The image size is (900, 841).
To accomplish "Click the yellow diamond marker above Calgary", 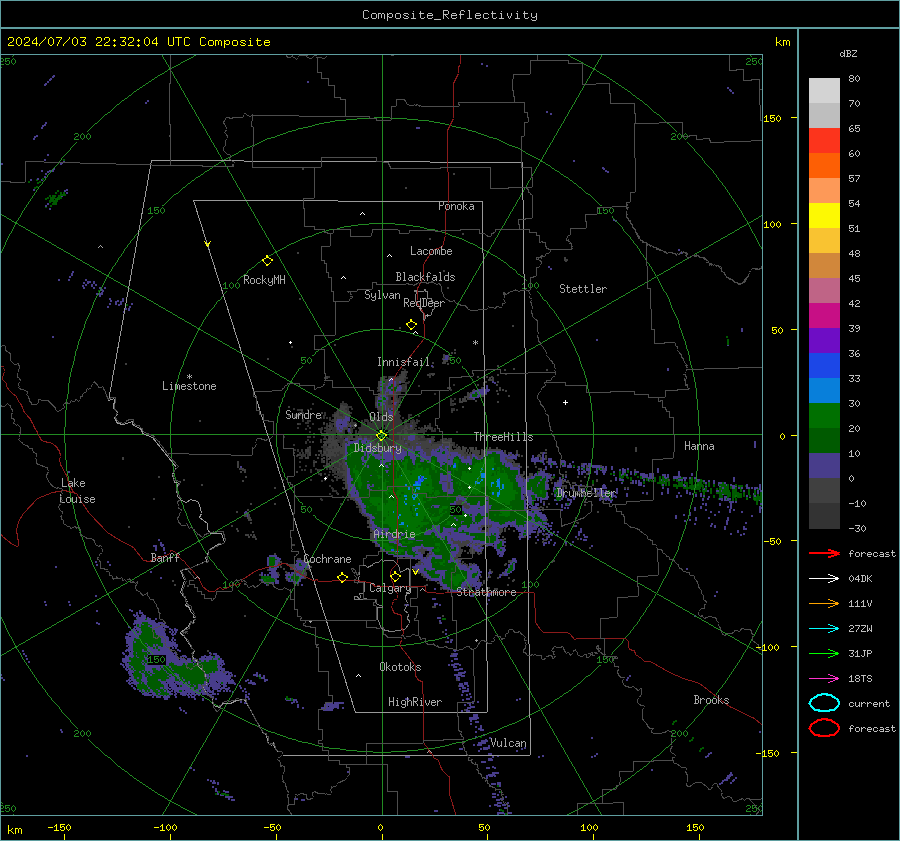I will (395, 576).
